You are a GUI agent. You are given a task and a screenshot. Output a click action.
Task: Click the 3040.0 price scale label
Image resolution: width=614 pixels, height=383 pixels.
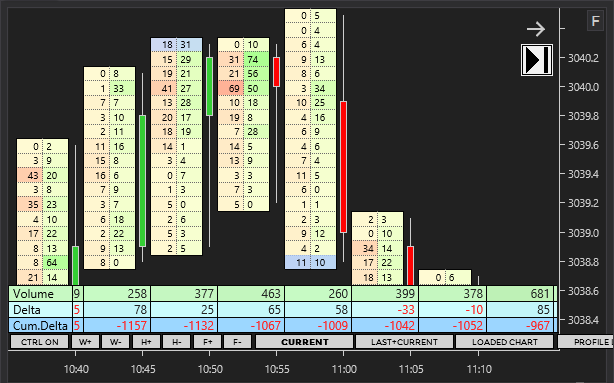click(x=583, y=87)
